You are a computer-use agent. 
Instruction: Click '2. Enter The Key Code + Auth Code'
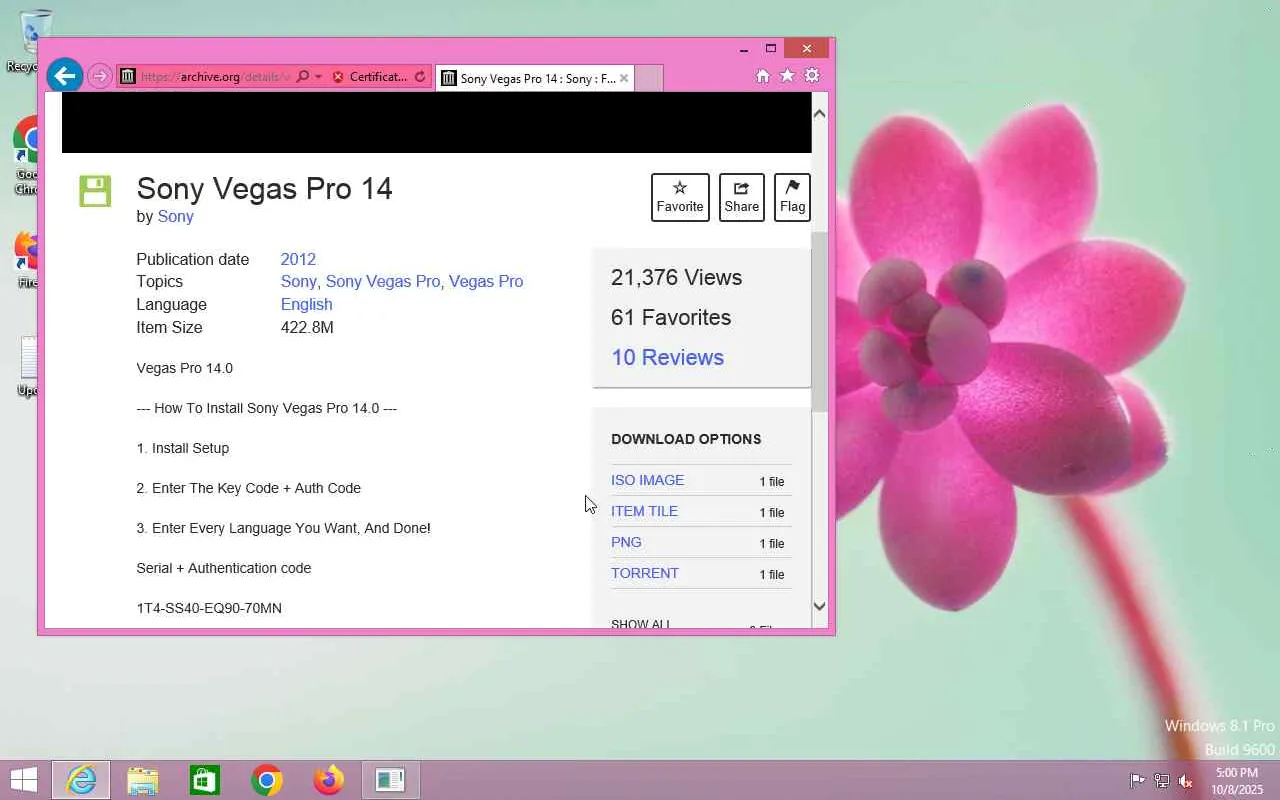(249, 488)
